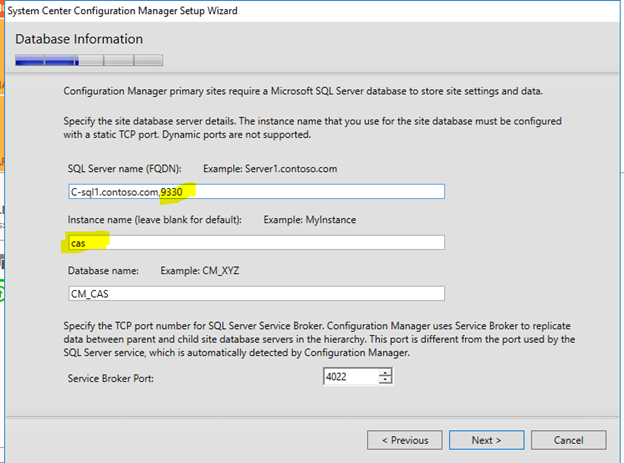
Task: Click the Database name label
Action: [103, 271]
